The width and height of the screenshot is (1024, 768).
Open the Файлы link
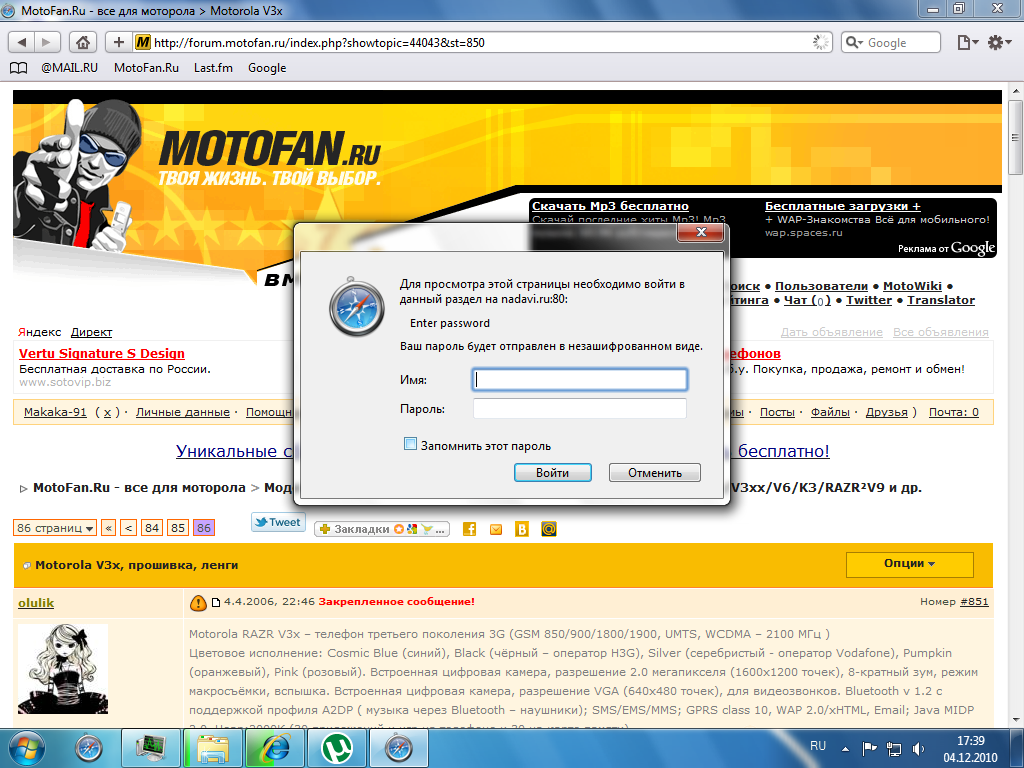(x=830, y=412)
